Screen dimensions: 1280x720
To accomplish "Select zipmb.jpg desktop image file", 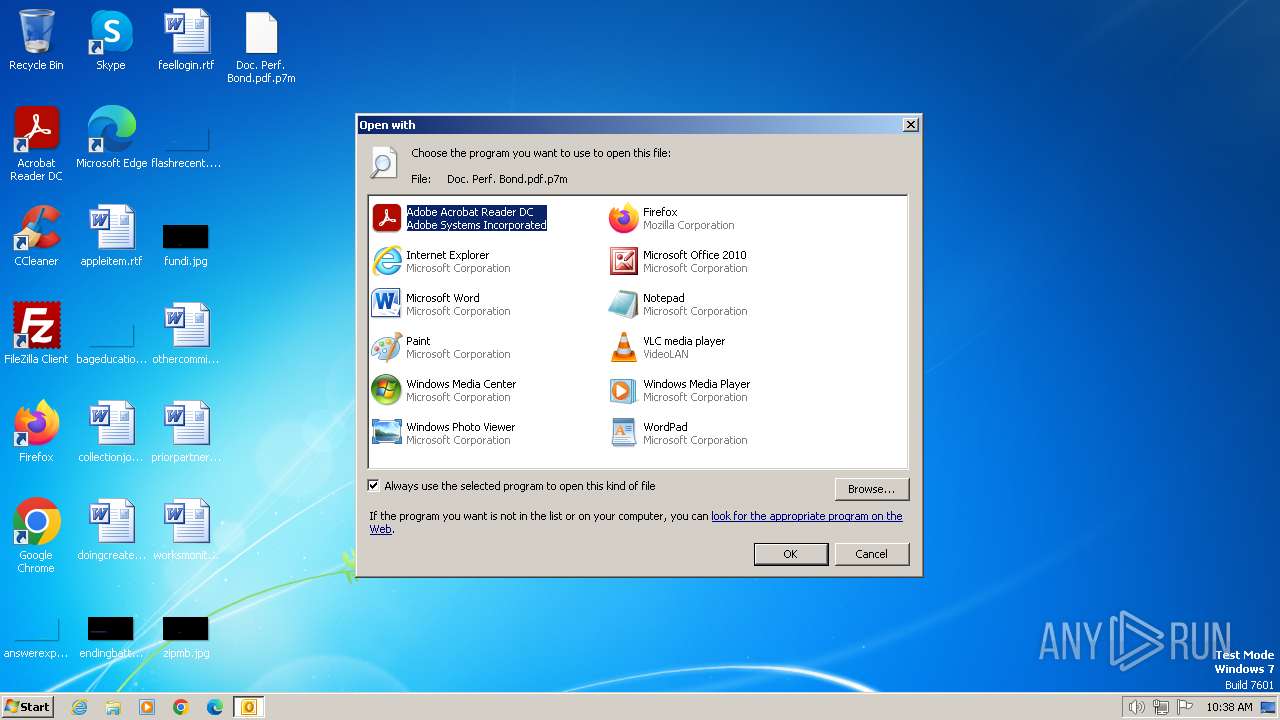I will point(186,637).
